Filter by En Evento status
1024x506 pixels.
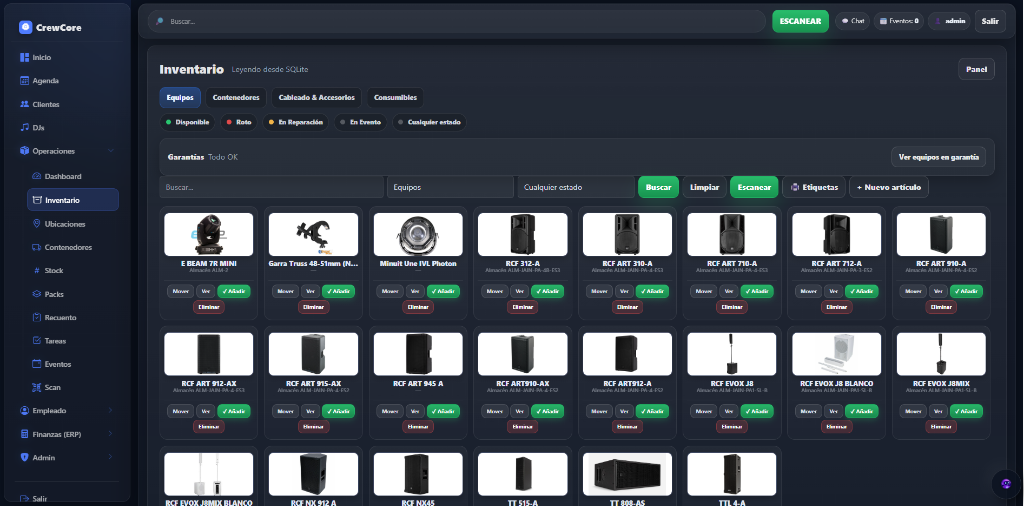click(x=361, y=122)
